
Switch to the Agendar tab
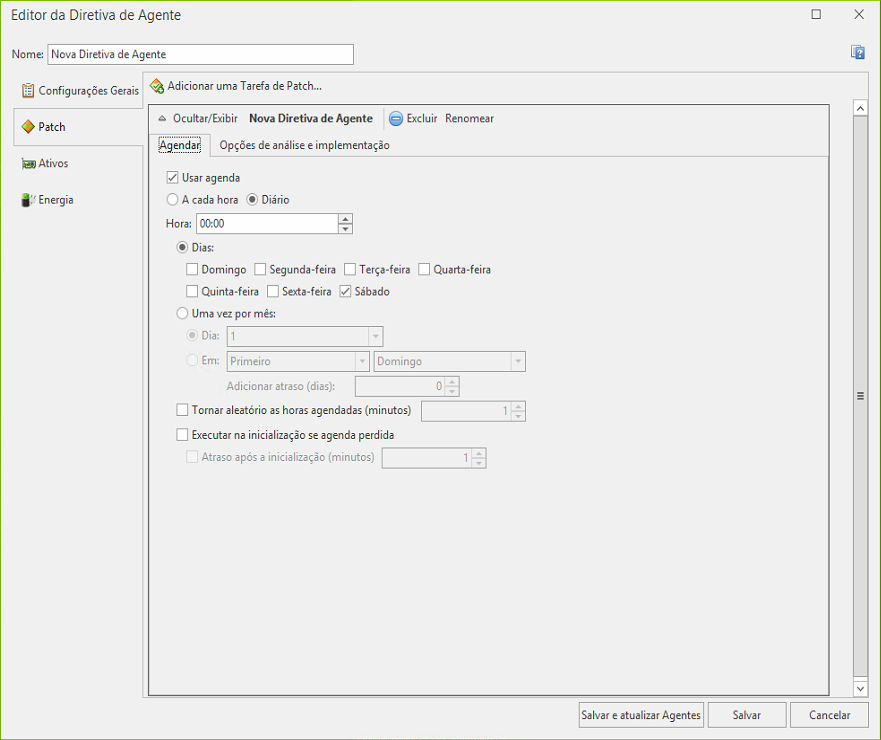tap(180, 145)
